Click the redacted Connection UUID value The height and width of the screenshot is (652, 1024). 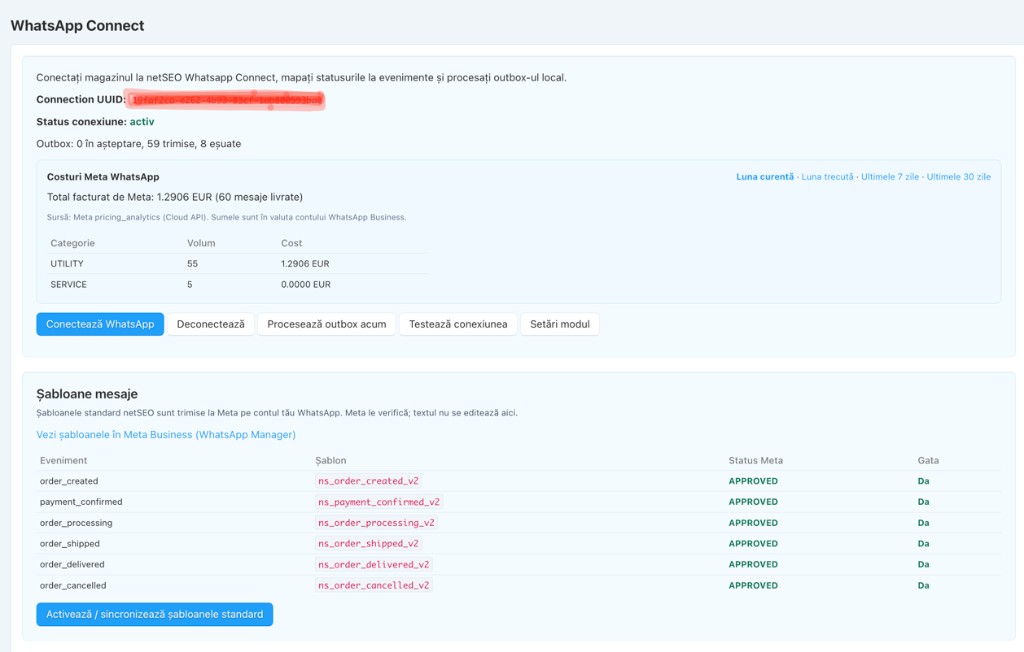(226, 100)
